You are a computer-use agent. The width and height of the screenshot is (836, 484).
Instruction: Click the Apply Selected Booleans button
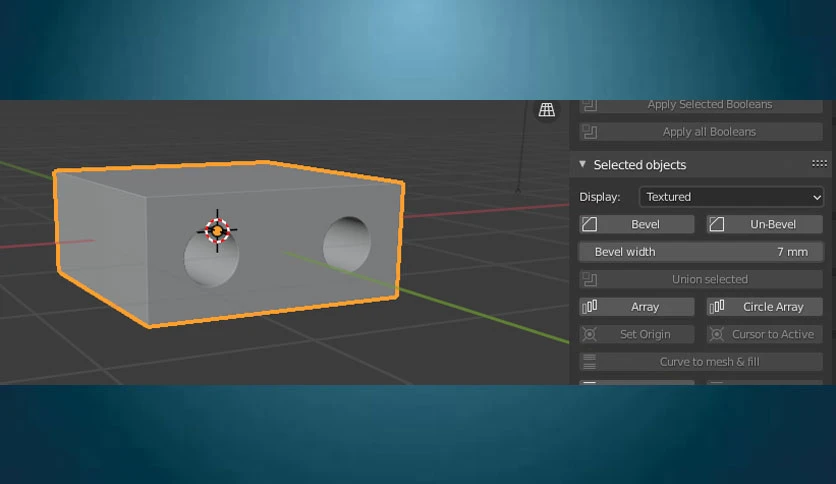coord(701,106)
